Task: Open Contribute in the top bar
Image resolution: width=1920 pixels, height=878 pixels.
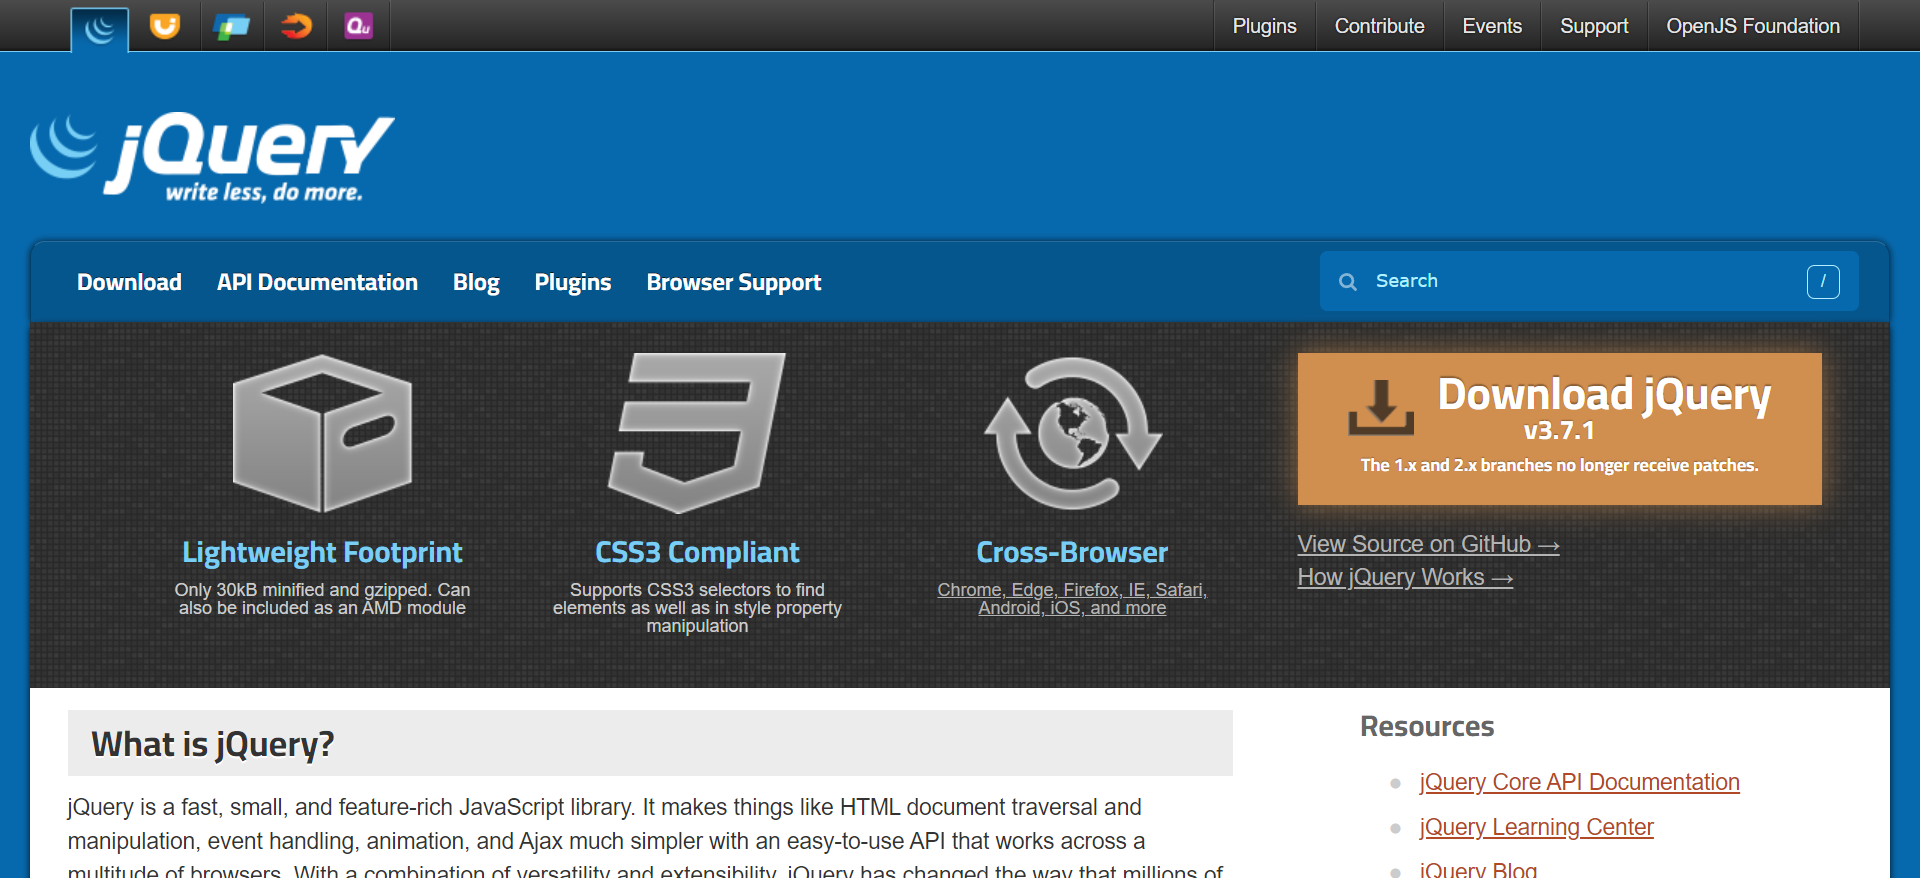Action: 1379,26
